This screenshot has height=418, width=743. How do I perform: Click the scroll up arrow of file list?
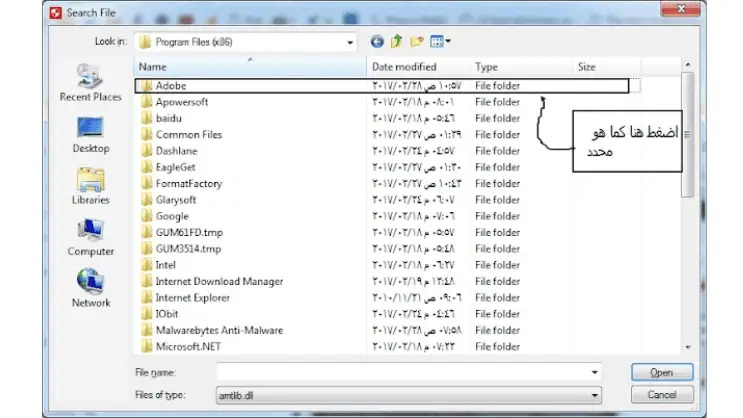coord(688,64)
